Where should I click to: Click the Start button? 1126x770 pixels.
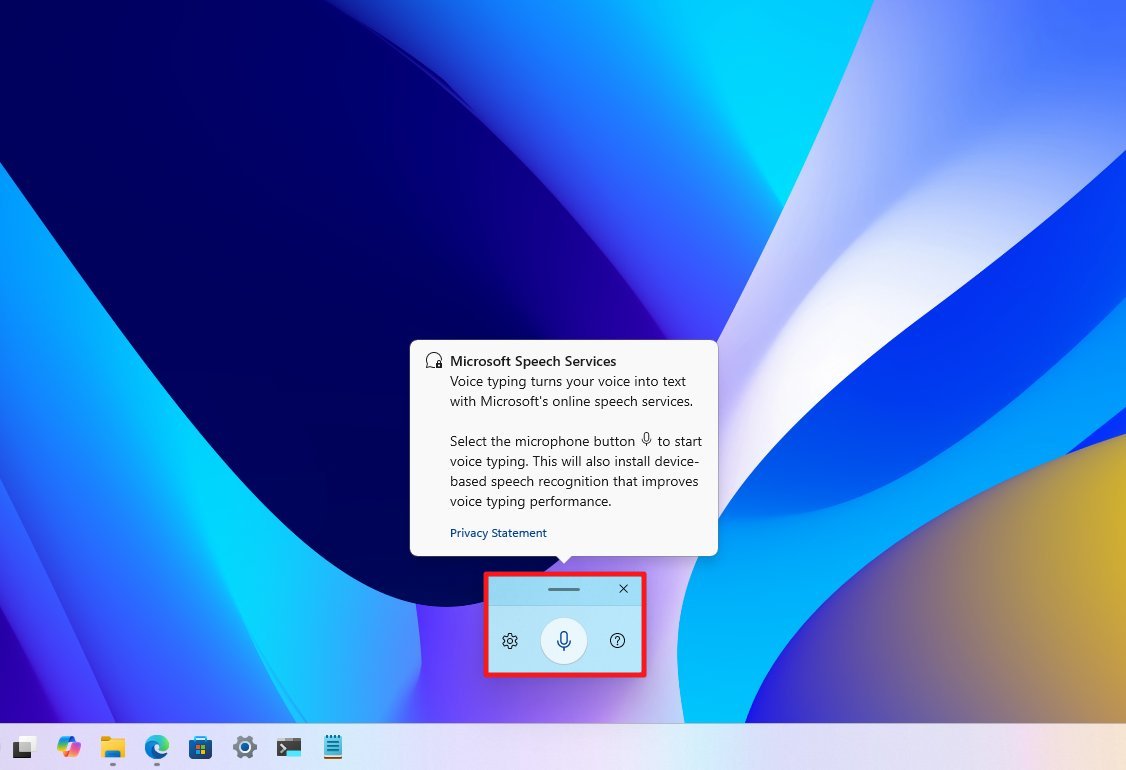click(x=23, y=747)
